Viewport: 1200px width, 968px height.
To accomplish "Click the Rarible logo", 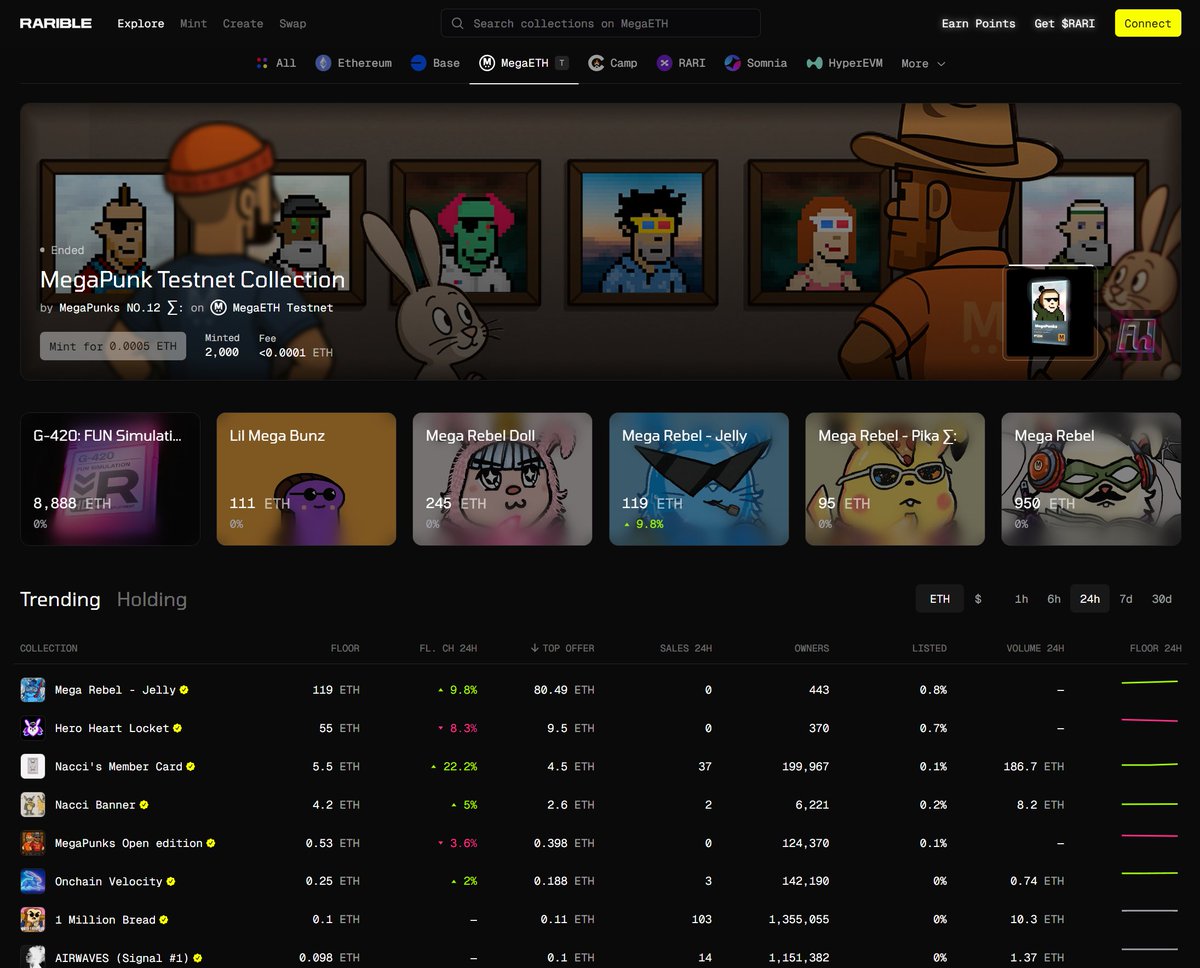I will pyautogui.click(x=56, y=23).
